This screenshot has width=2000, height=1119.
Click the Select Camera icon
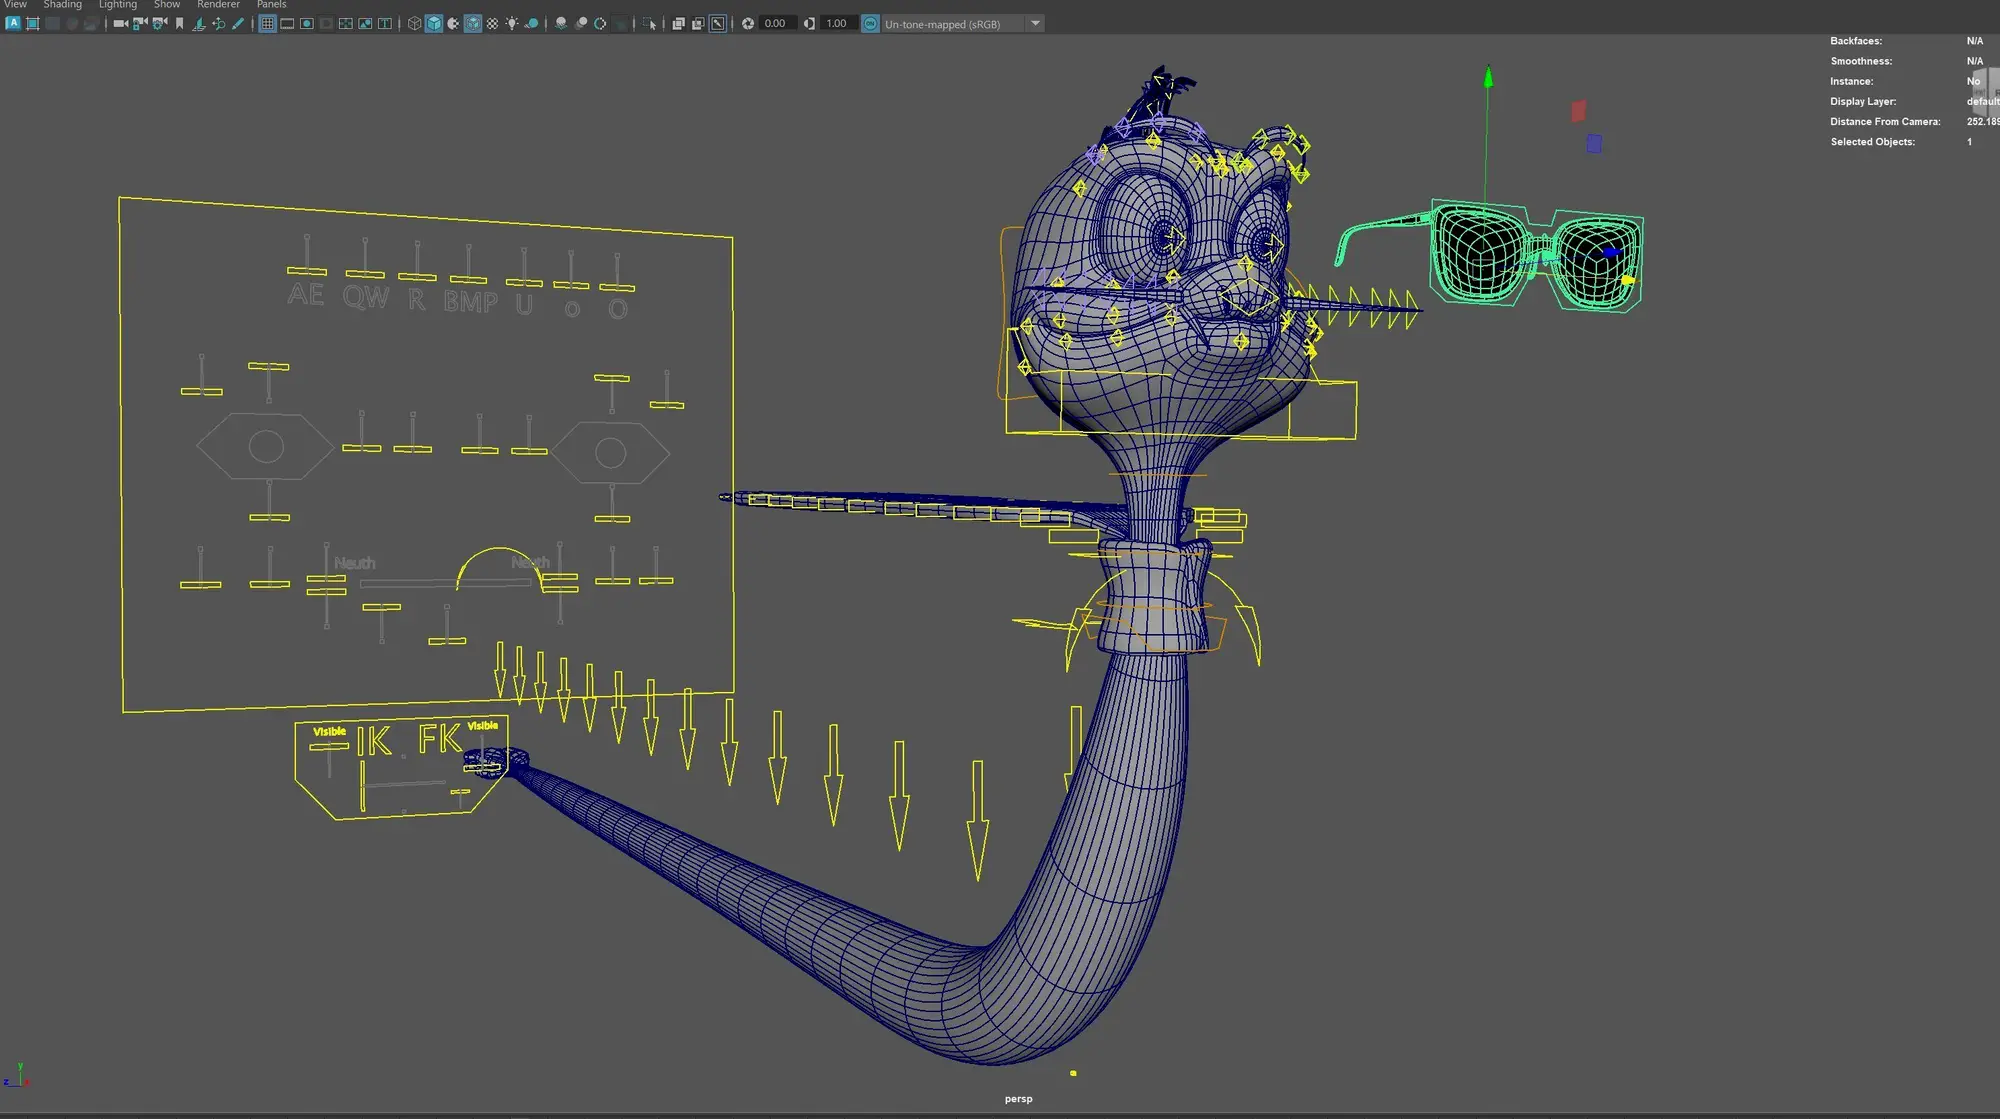click(120, 24)
